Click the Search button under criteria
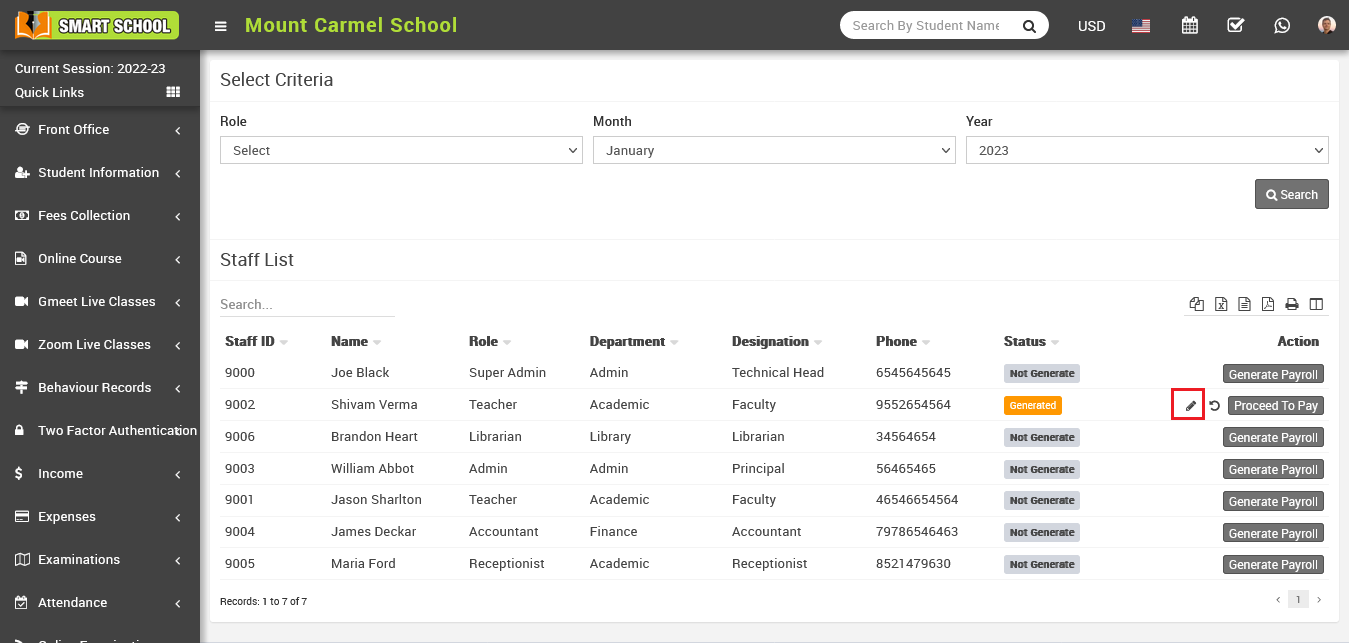 (x=1291, y=195)
